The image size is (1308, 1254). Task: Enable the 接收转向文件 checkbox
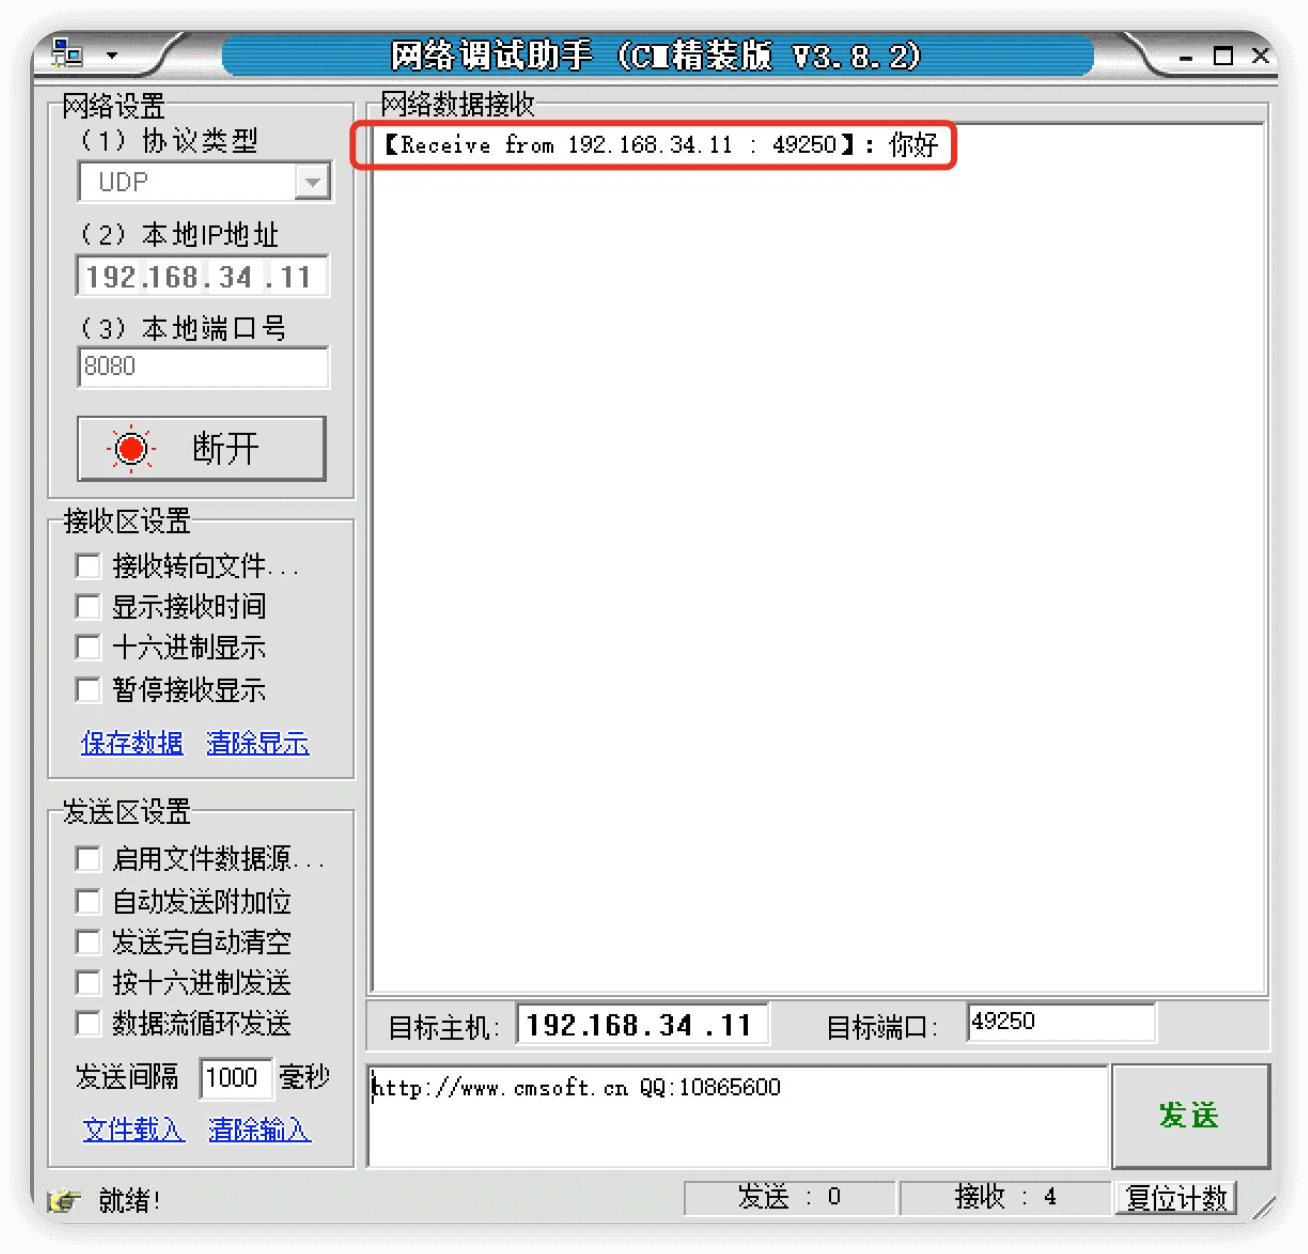point(88,566)
